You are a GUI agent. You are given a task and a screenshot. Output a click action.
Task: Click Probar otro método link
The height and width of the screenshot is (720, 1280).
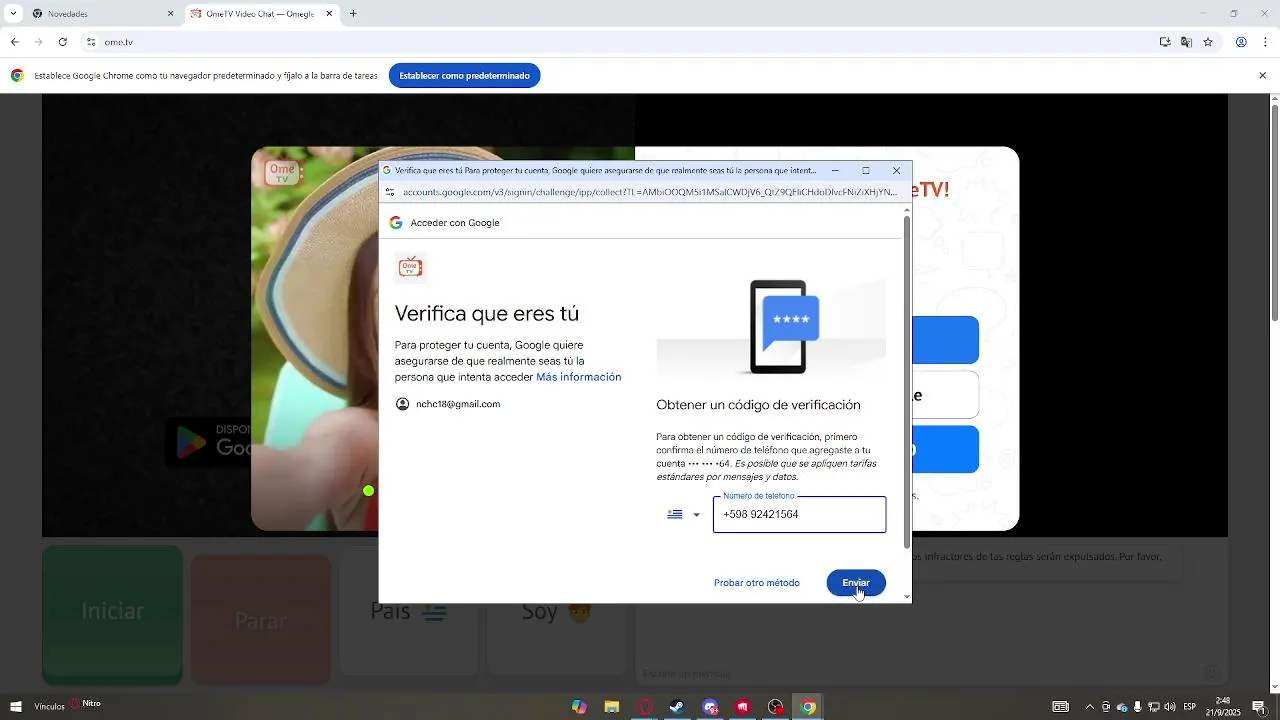(x=757, y=583)
